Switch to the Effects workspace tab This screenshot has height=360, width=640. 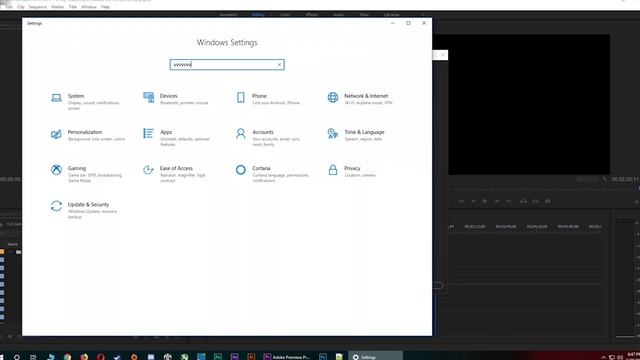312,15
